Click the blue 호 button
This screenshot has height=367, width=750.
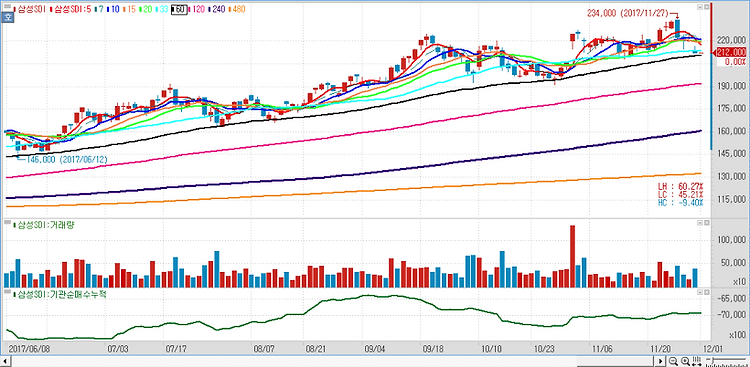point(8,18)
